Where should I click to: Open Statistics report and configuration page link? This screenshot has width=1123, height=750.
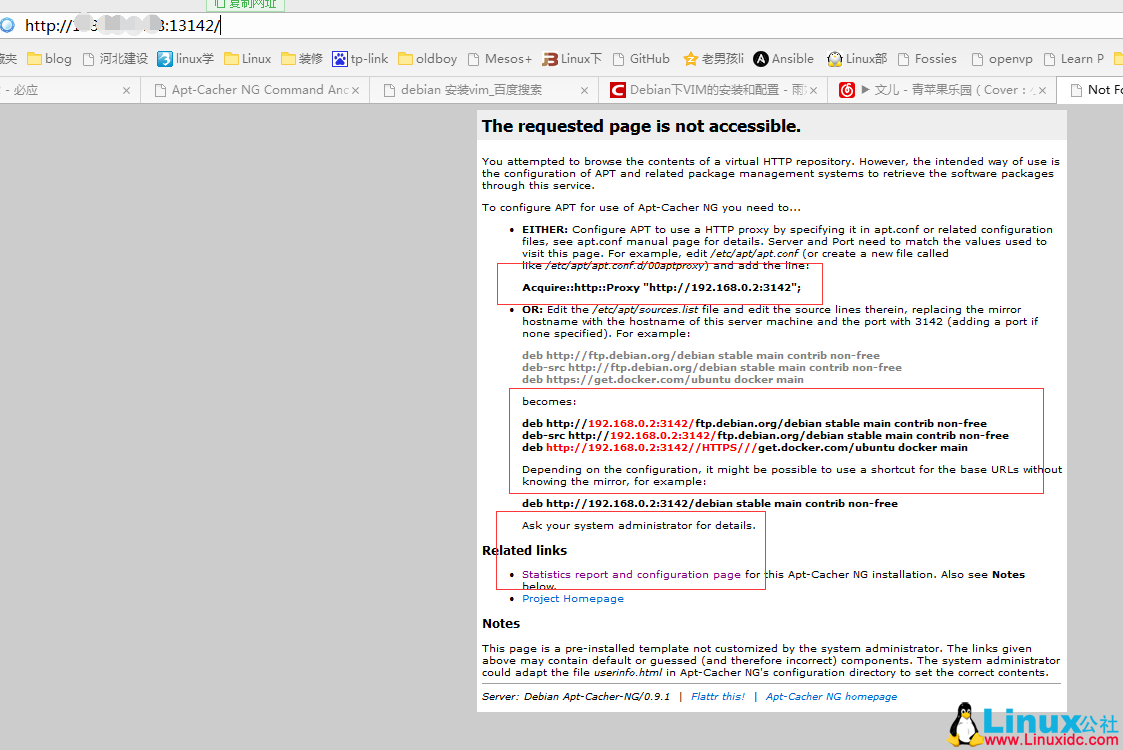[631, 575]
